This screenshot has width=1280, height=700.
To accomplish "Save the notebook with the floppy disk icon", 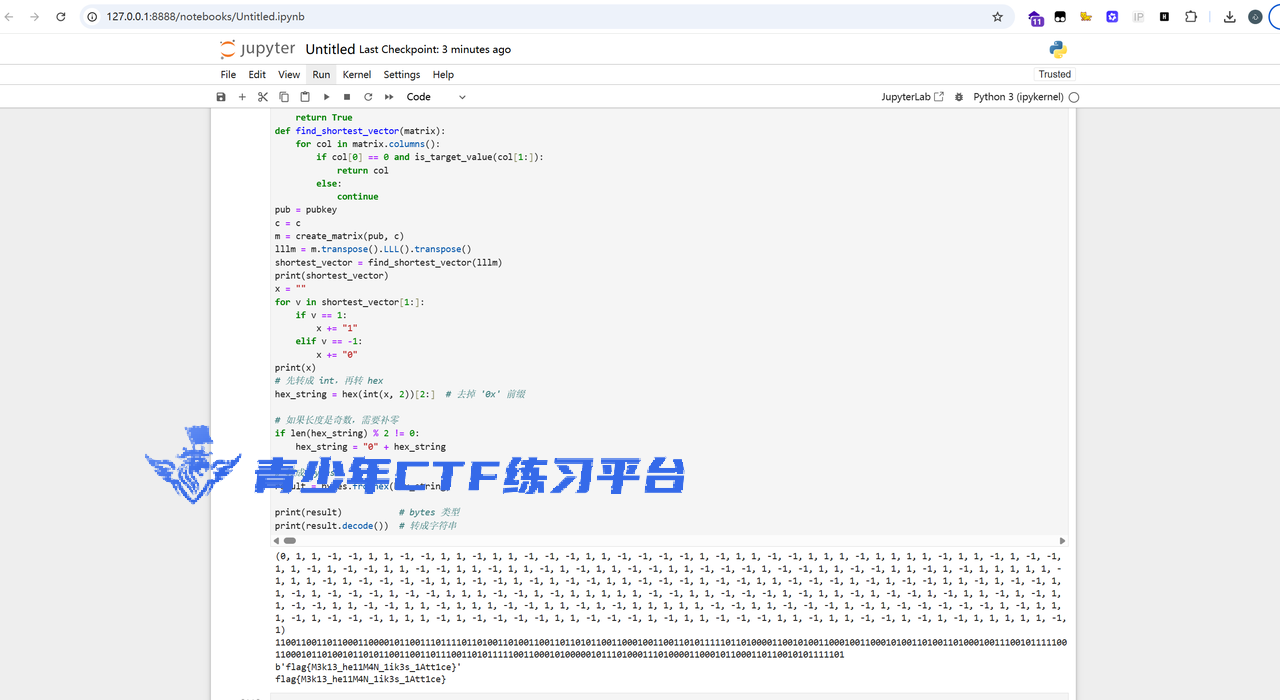I will 221,97.
